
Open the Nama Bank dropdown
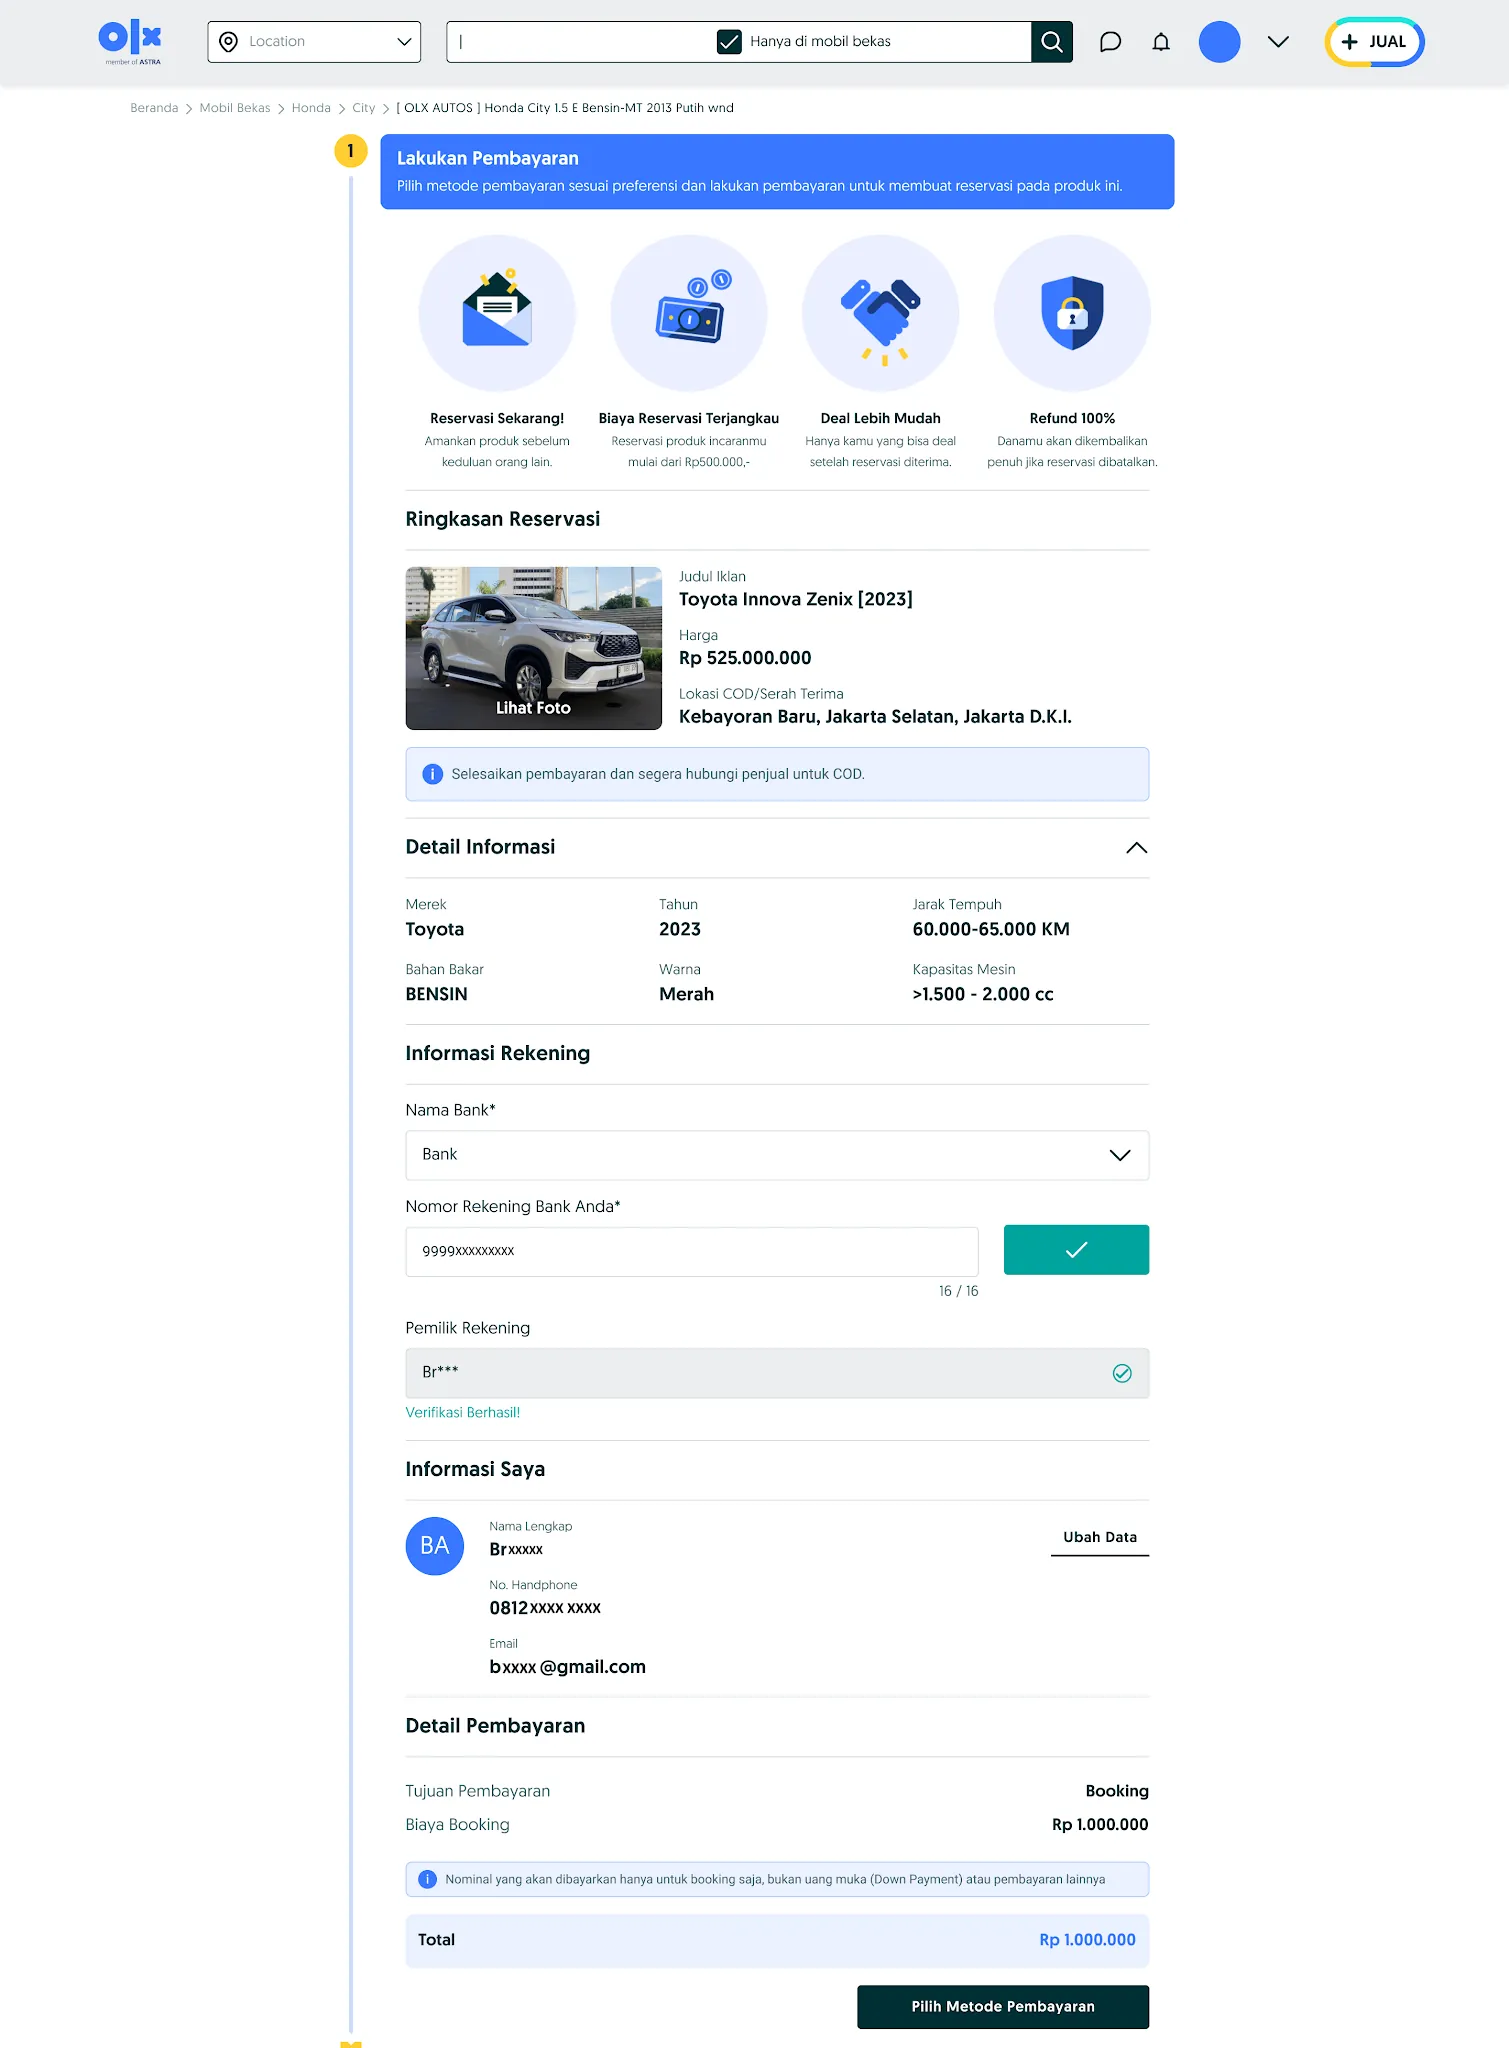[x=777, y=1155]
